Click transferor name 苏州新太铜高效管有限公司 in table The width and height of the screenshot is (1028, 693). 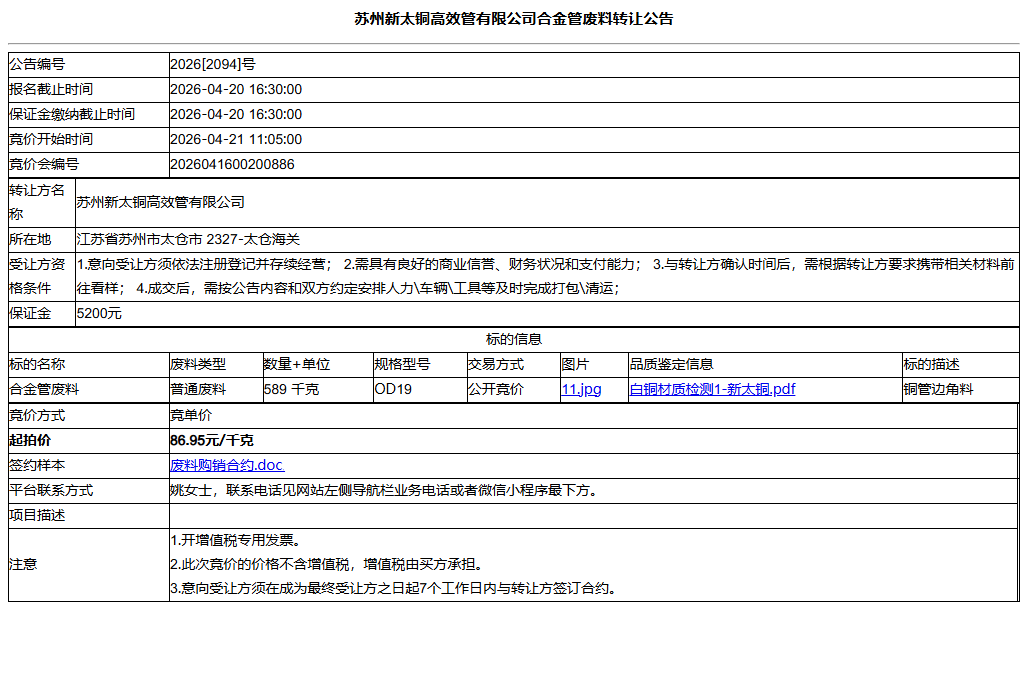click(x=161, y=203)
